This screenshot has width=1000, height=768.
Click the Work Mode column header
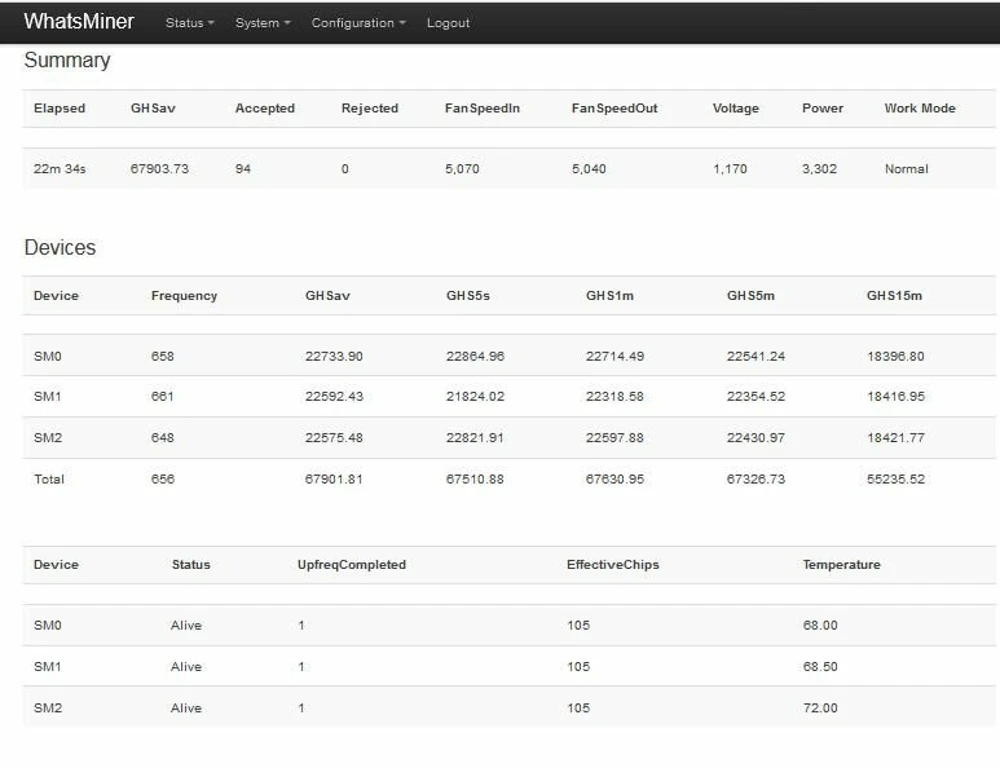tap(920, 108)
